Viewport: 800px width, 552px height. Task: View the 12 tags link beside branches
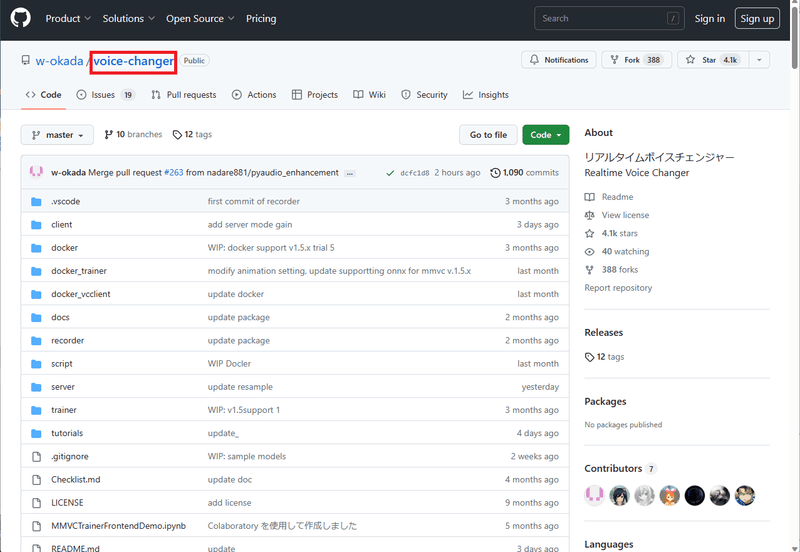click(192, 134)
